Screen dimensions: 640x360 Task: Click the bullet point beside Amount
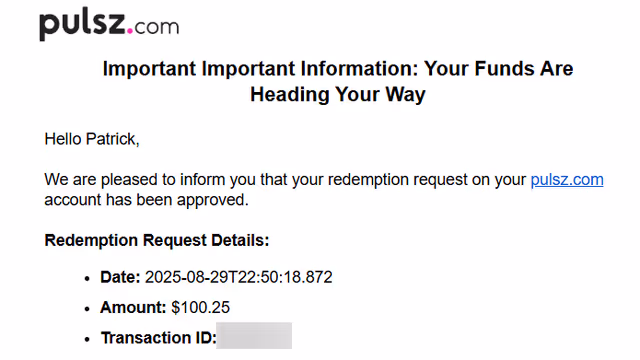pos(87,309)
